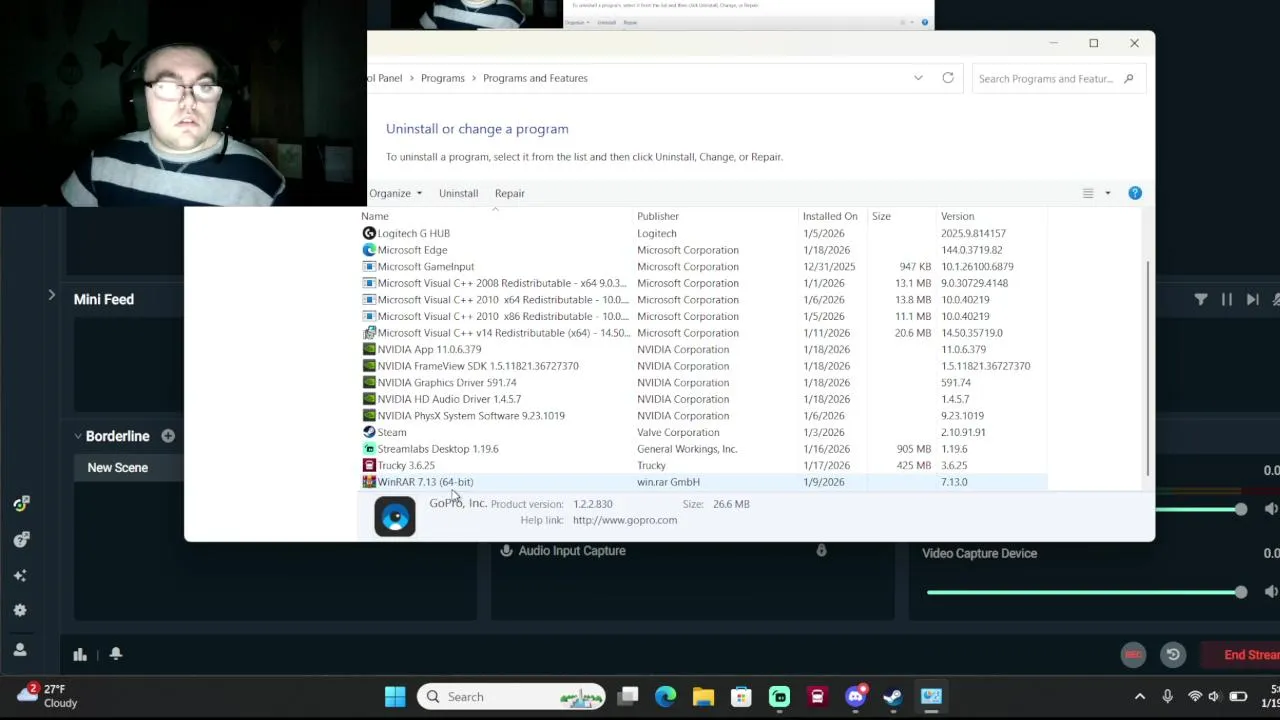This screenshot has width=1280, height=720.
Task: Mute the upper audio source speaker icon
Action: click(1271, 509)
